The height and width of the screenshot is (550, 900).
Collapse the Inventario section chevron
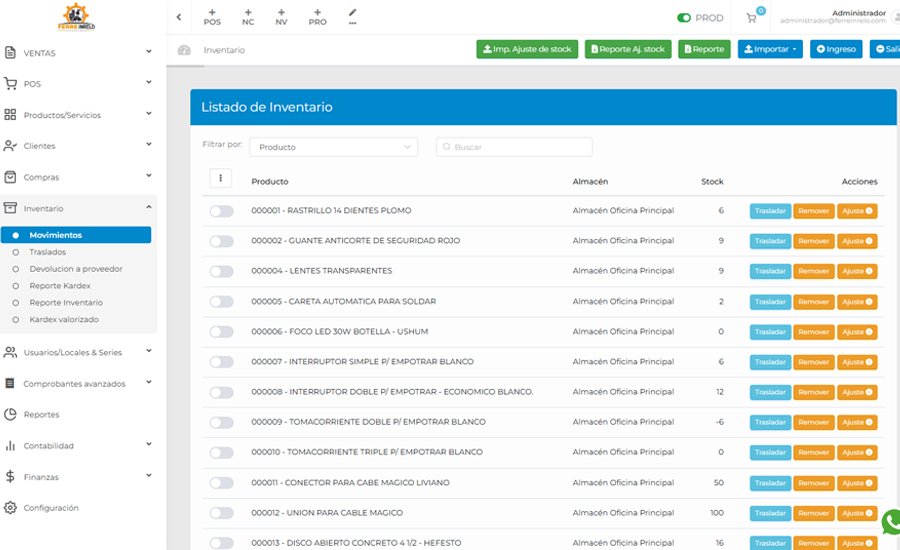(149, 207)
